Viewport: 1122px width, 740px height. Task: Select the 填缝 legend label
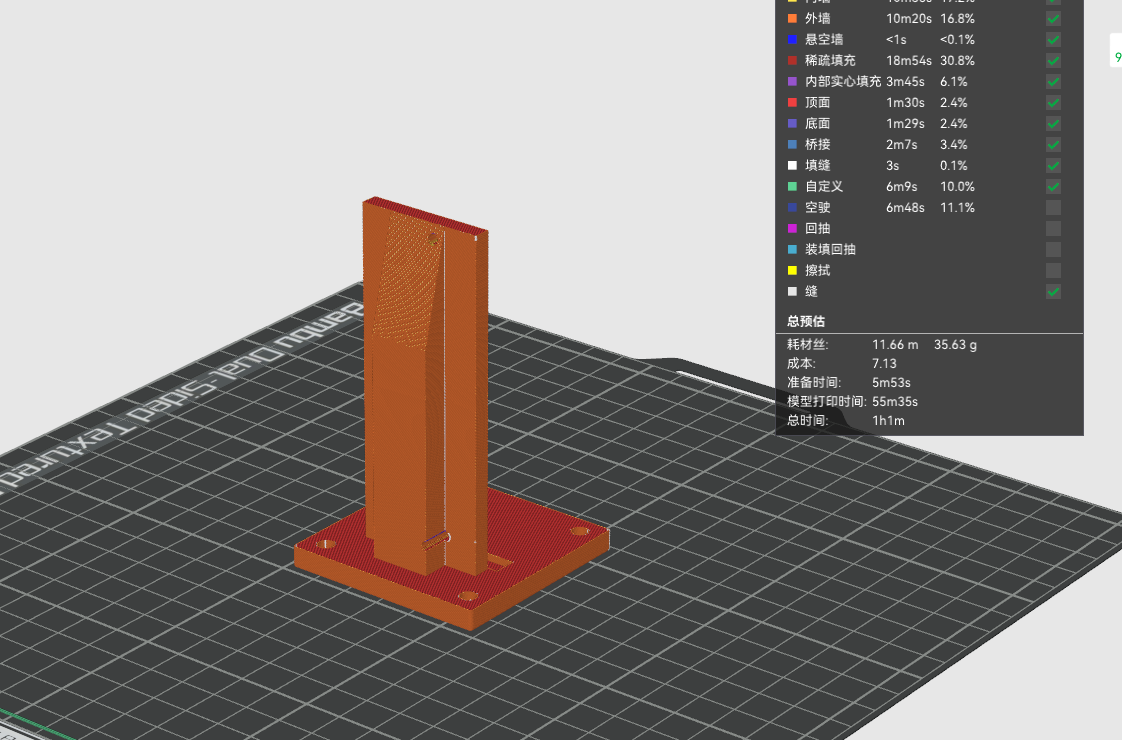(x=818, y=165)
